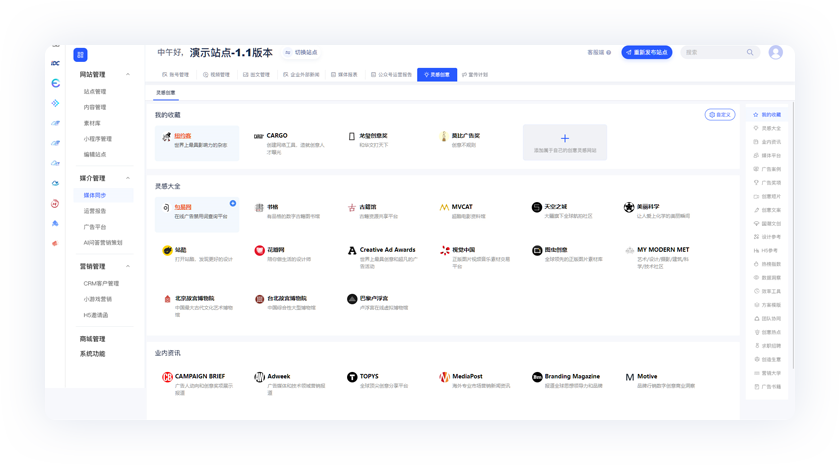The image size is (840, 465).
Task: Click the 重新发布站点 button
Action: point(646,53)
